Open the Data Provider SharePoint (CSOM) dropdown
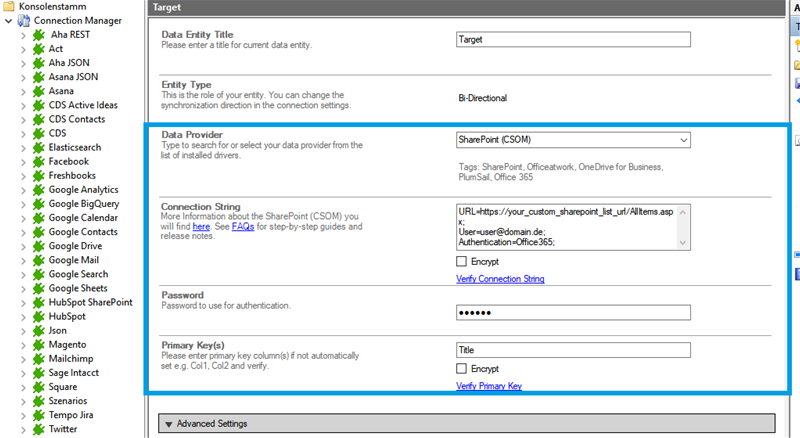This screenshot has height=438, width=800. pos(683,141)
